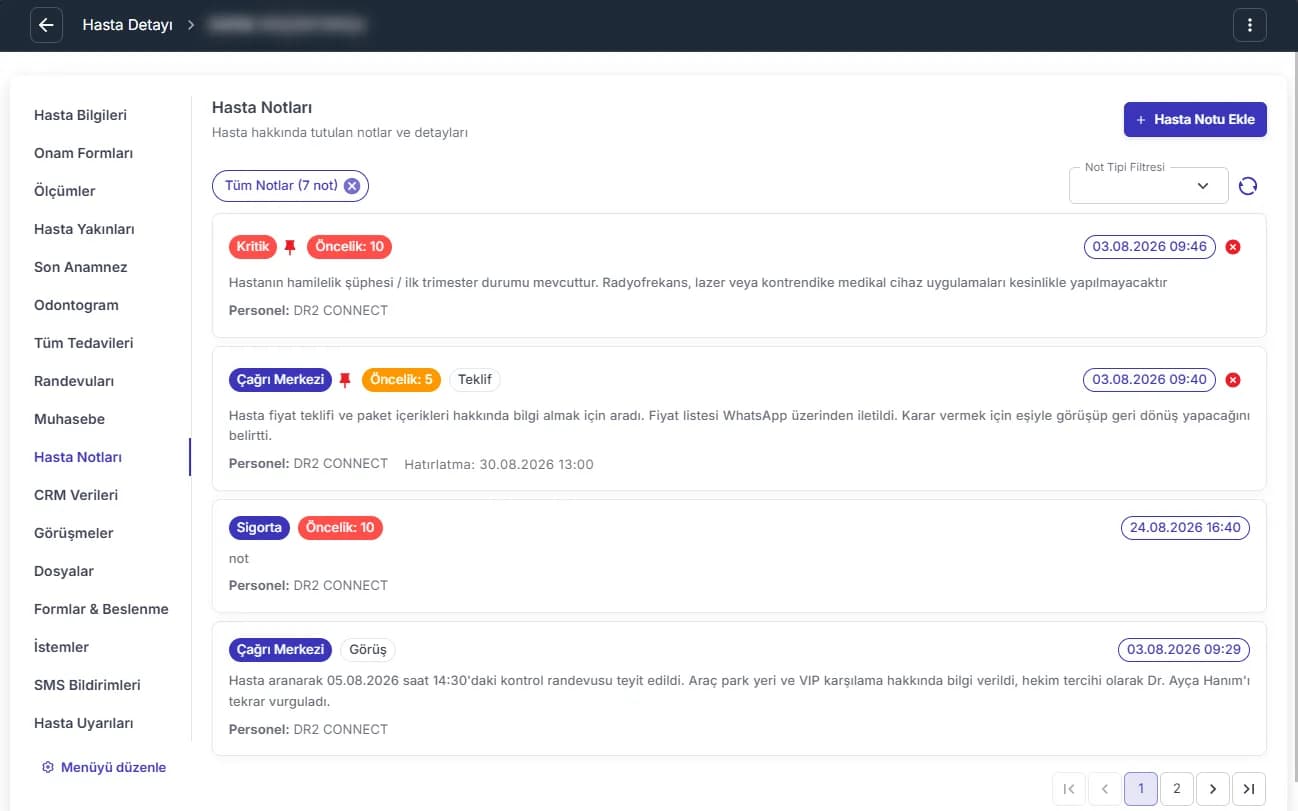The width and height of the screenshot is (1298, 811).
Task: Go to the next notes page
Action: [x=1213, y=789]
